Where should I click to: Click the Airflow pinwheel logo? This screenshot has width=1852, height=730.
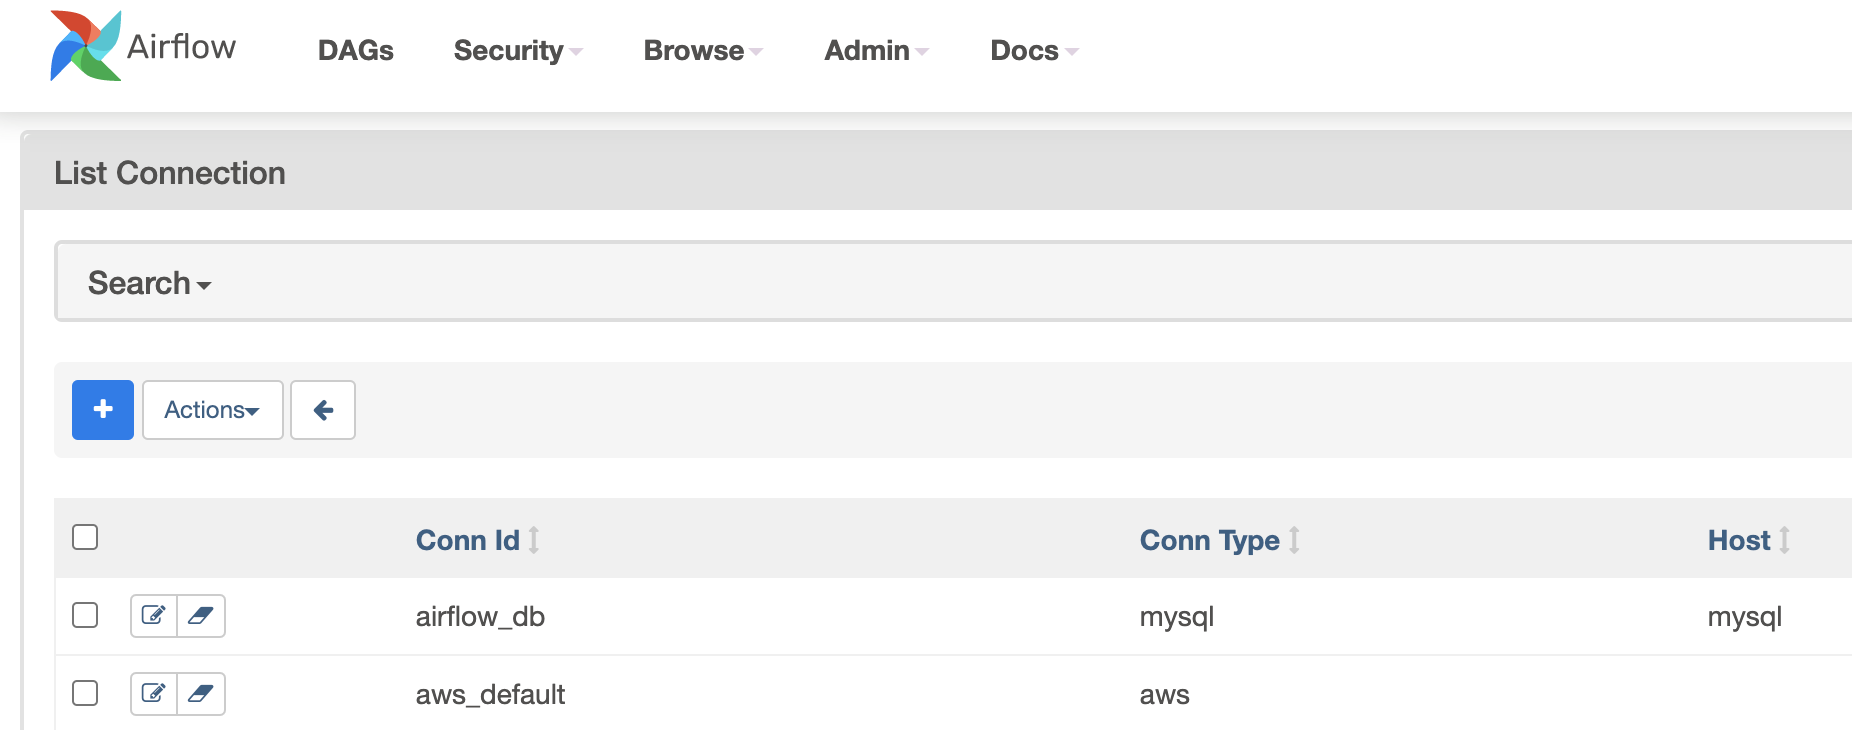coord(86,46)
